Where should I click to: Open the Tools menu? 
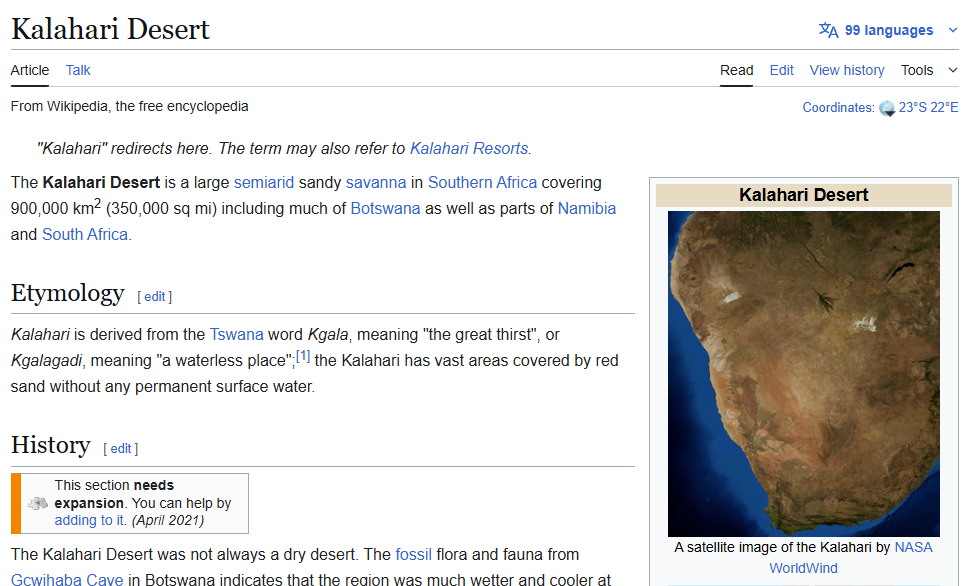(x=917, y=70)
